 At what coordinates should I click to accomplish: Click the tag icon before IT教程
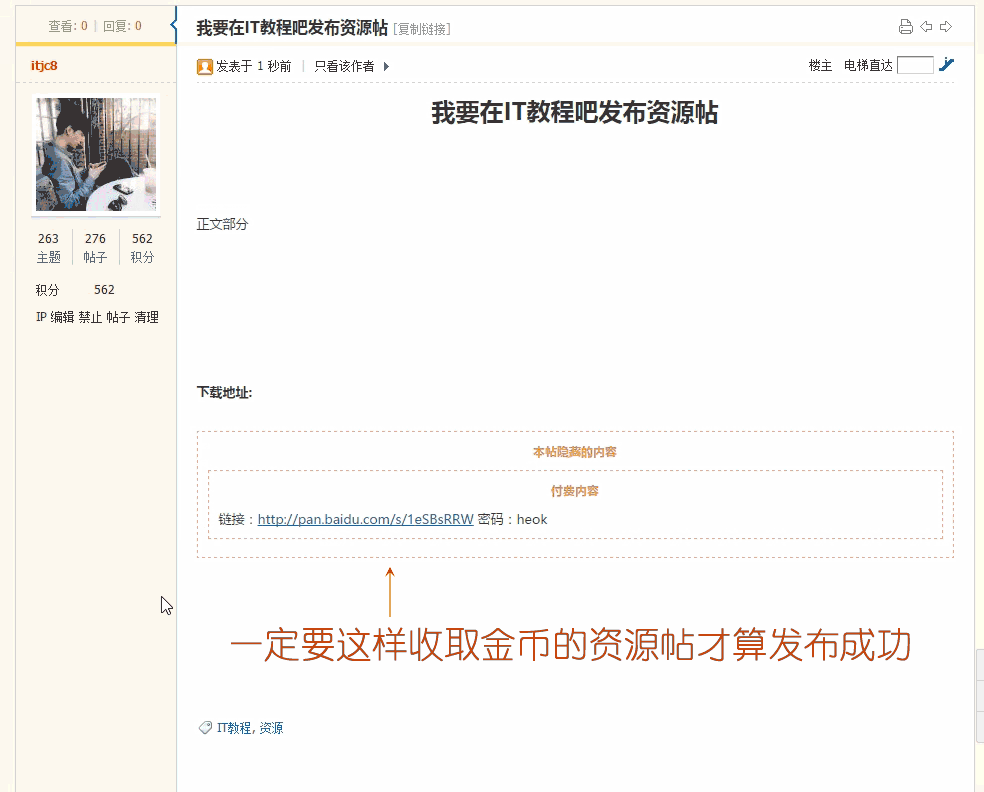205,728
